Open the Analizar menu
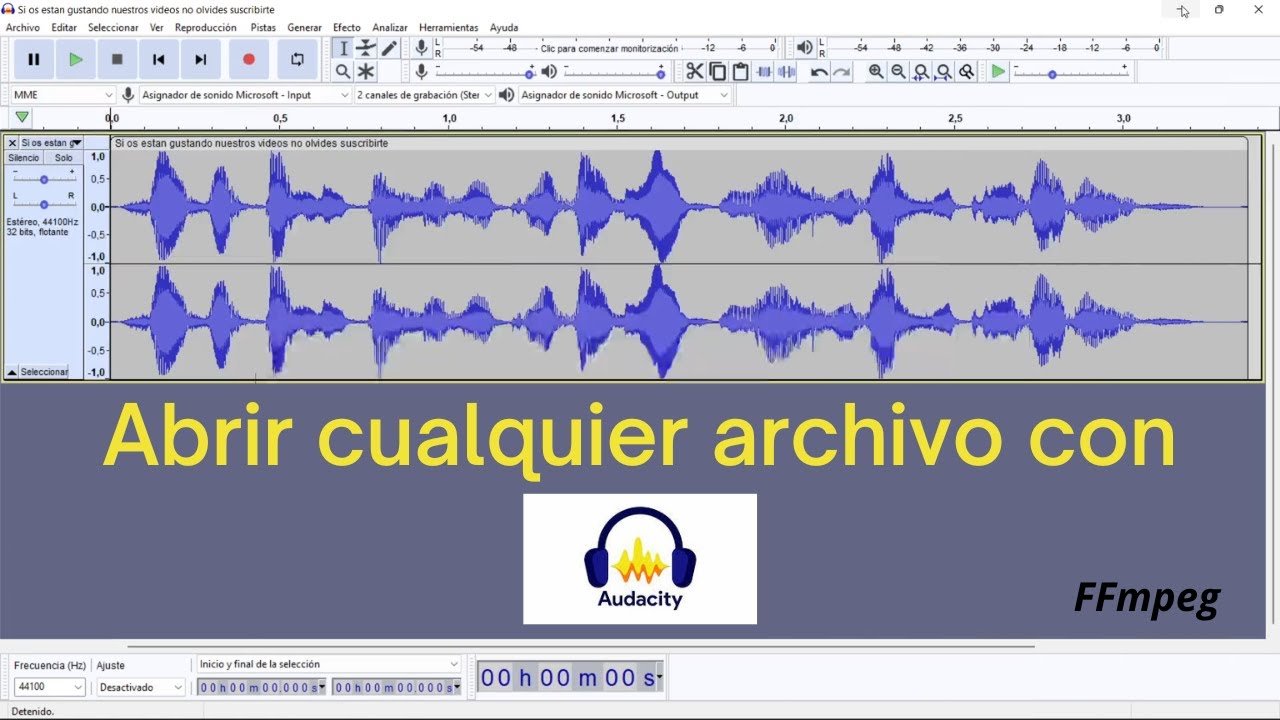The height and width of the screenshot is (720, 1280). 390,27
